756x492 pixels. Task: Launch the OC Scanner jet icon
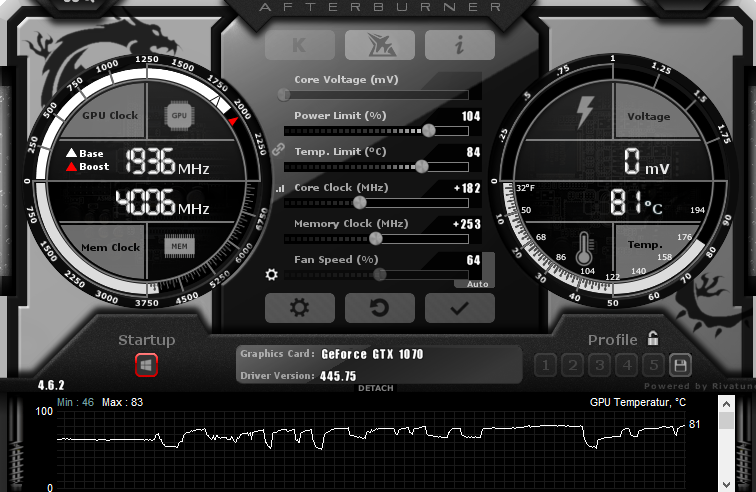pos(379,45)
